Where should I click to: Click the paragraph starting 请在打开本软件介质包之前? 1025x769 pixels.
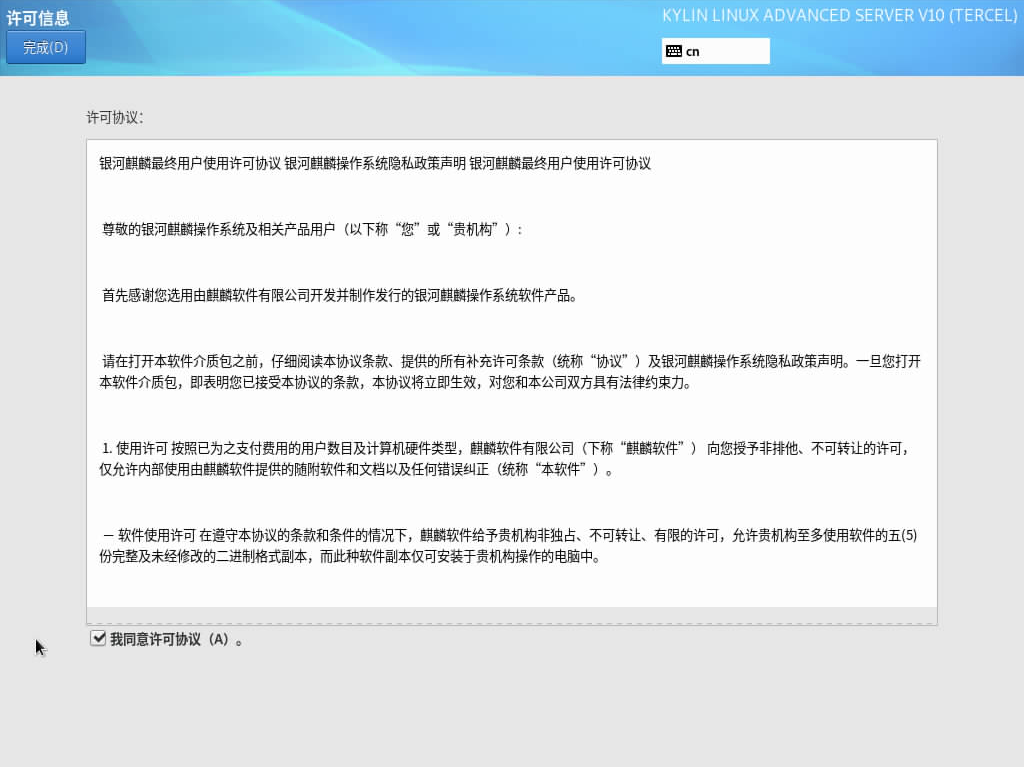point(510,371)
